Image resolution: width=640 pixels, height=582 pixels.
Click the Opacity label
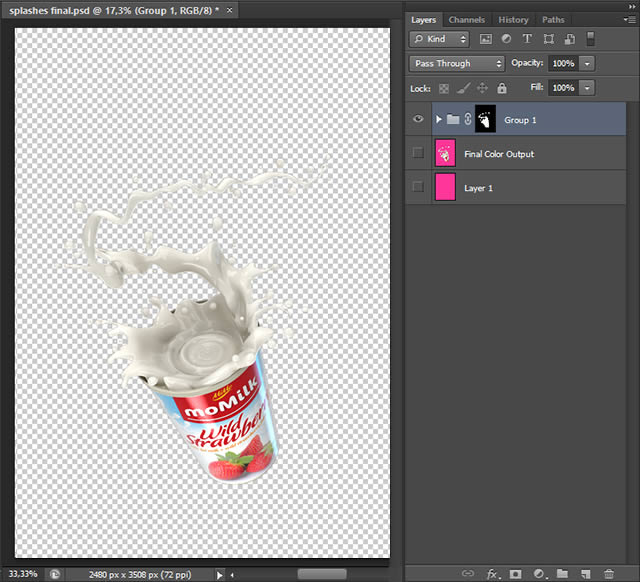(x=527, y=63)
